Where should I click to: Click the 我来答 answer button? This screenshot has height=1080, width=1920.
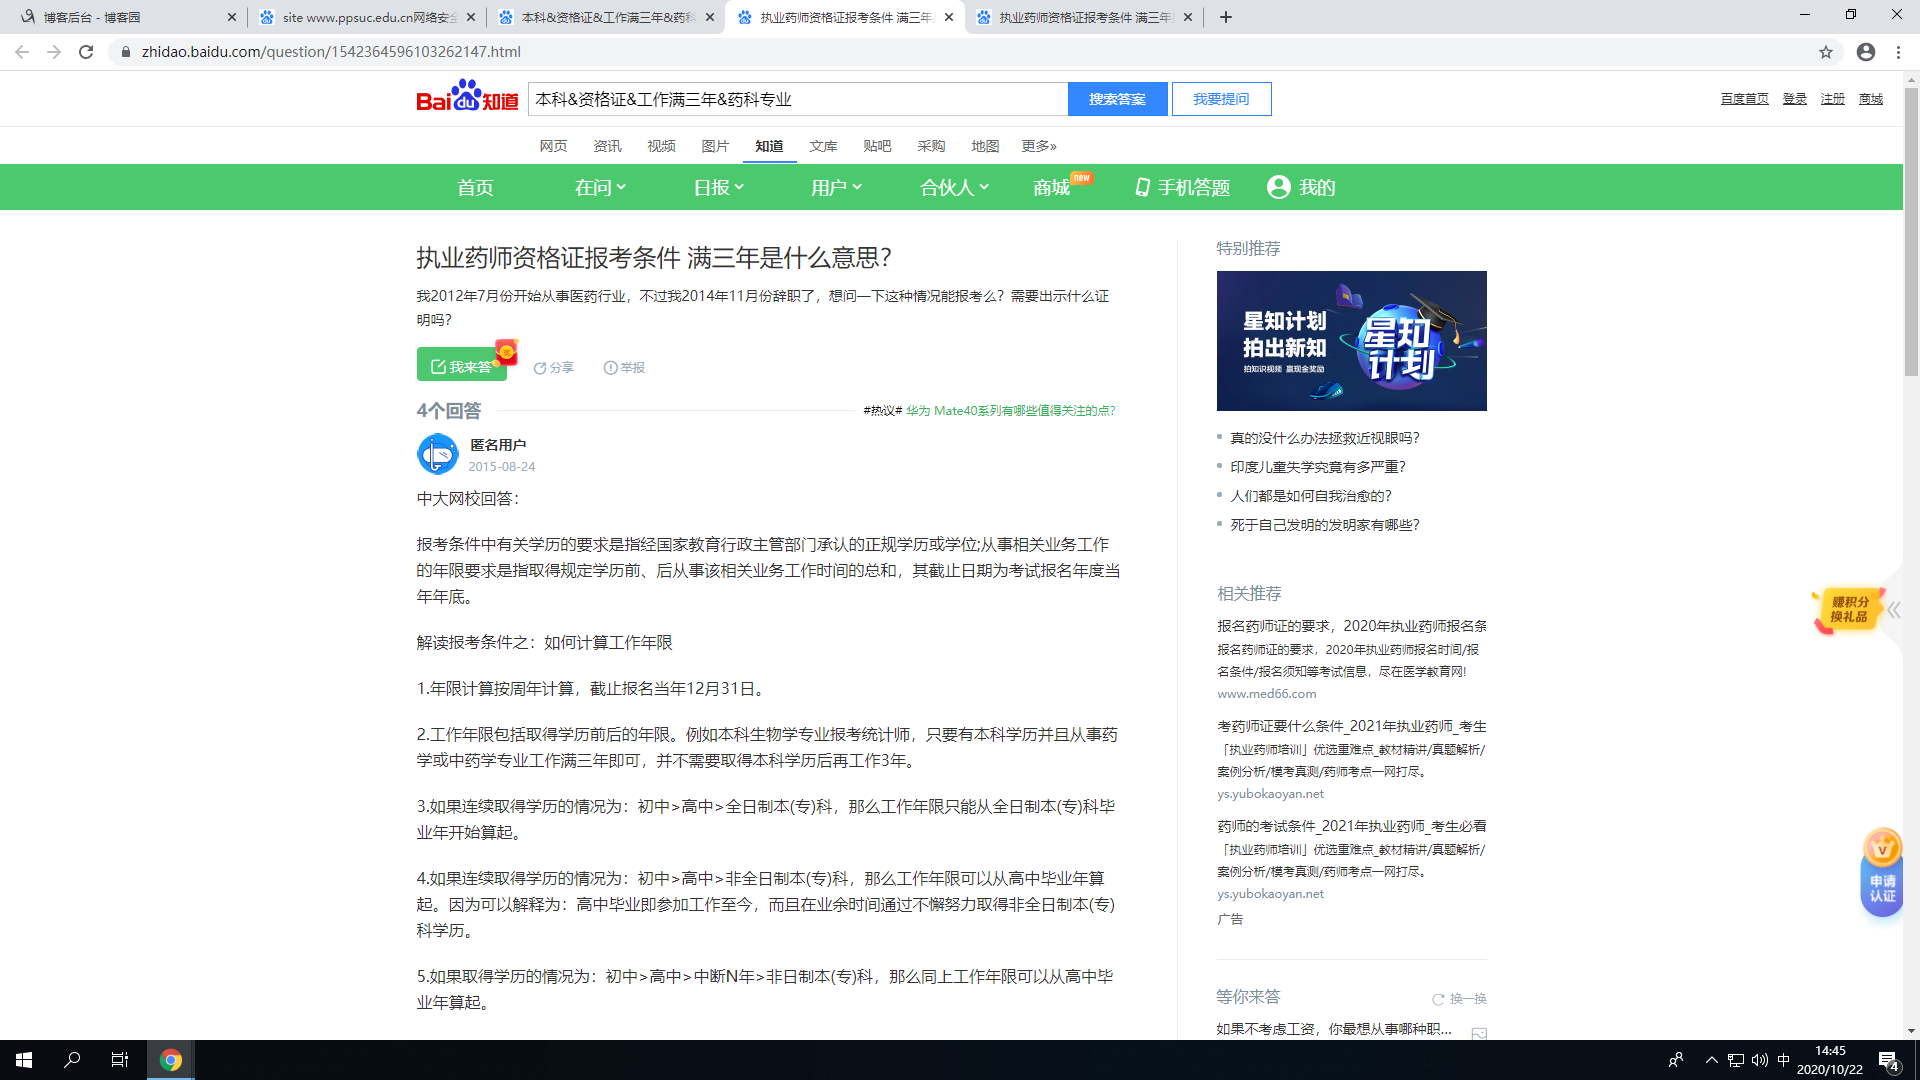(461, 366)
